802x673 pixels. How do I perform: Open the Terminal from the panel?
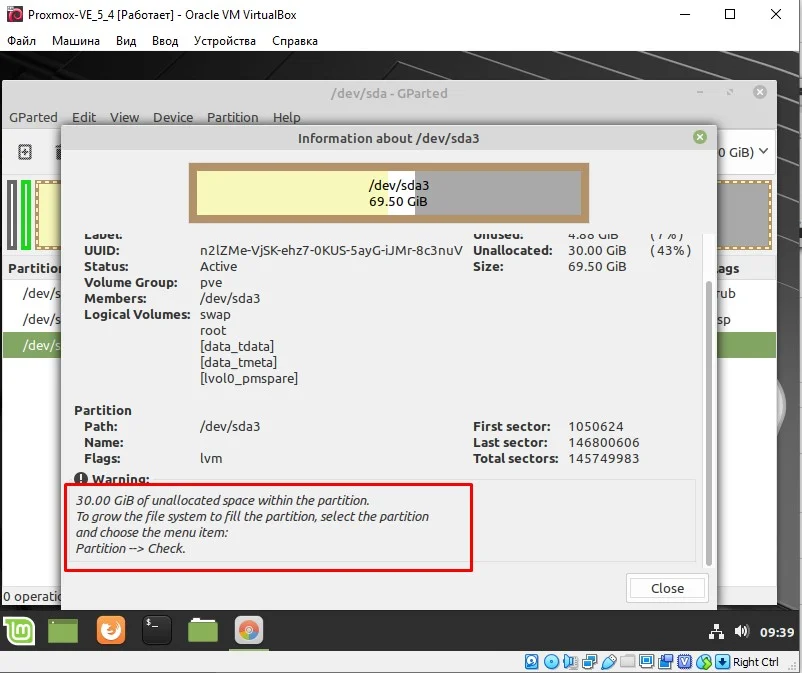(157, 630)
